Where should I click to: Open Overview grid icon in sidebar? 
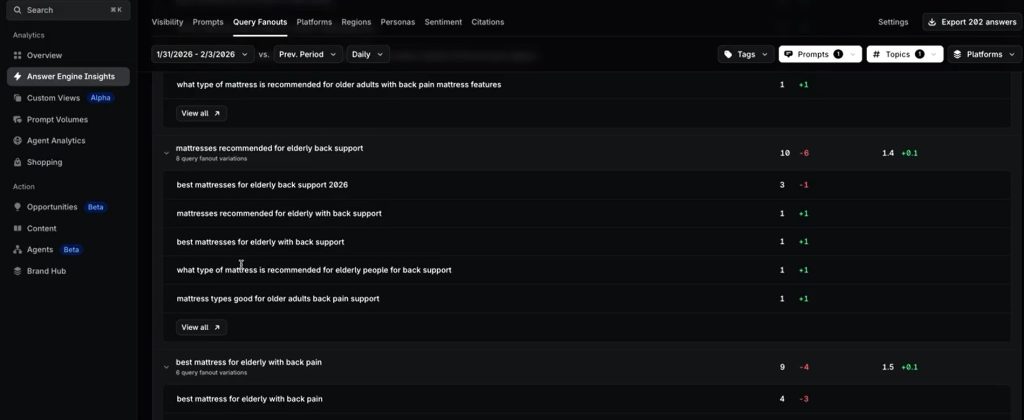point(18,56)
